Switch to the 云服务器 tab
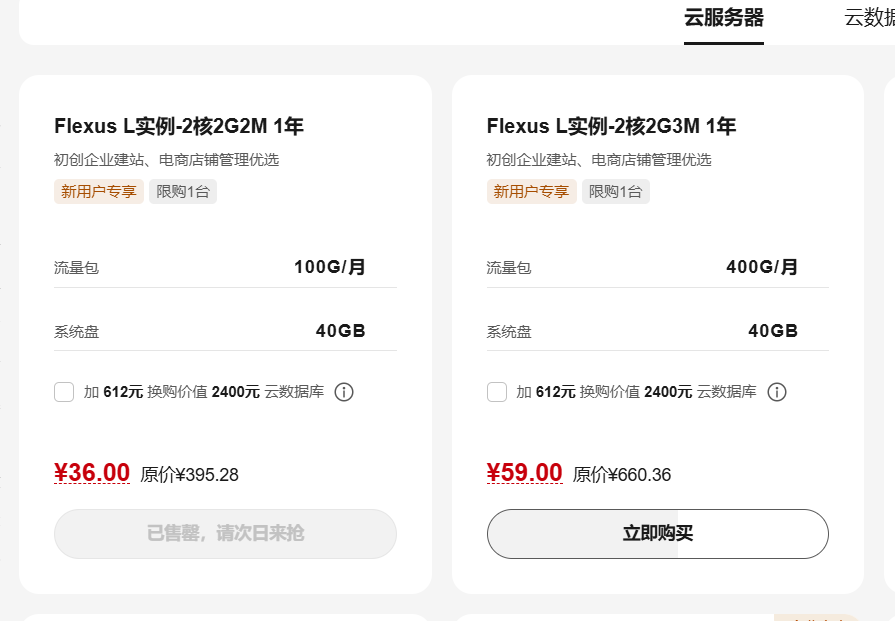 point(724,18)
